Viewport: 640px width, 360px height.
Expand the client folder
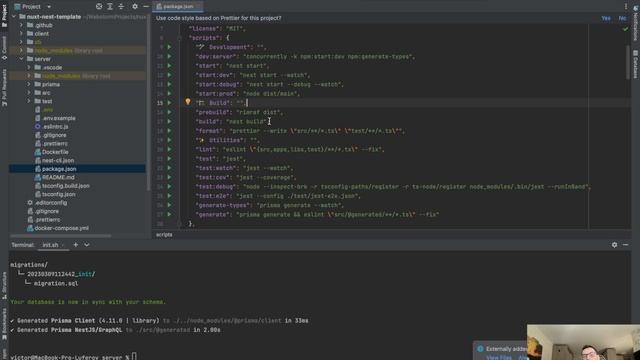point(21,33)
